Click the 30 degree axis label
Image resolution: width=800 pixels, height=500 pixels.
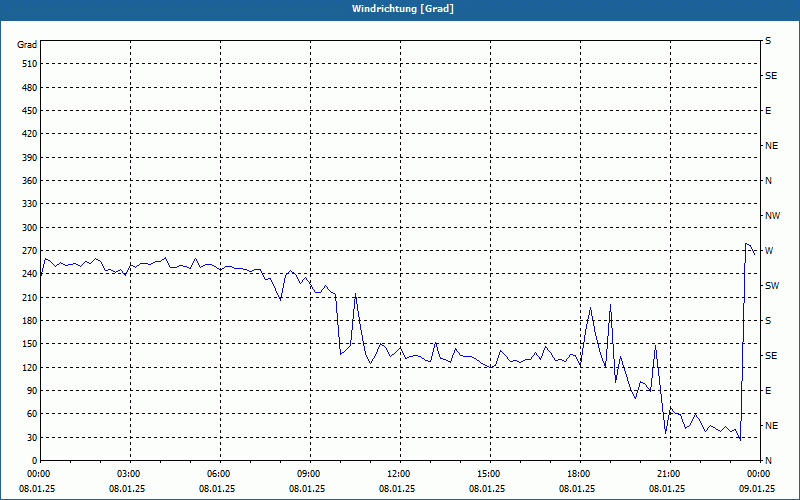32,438
